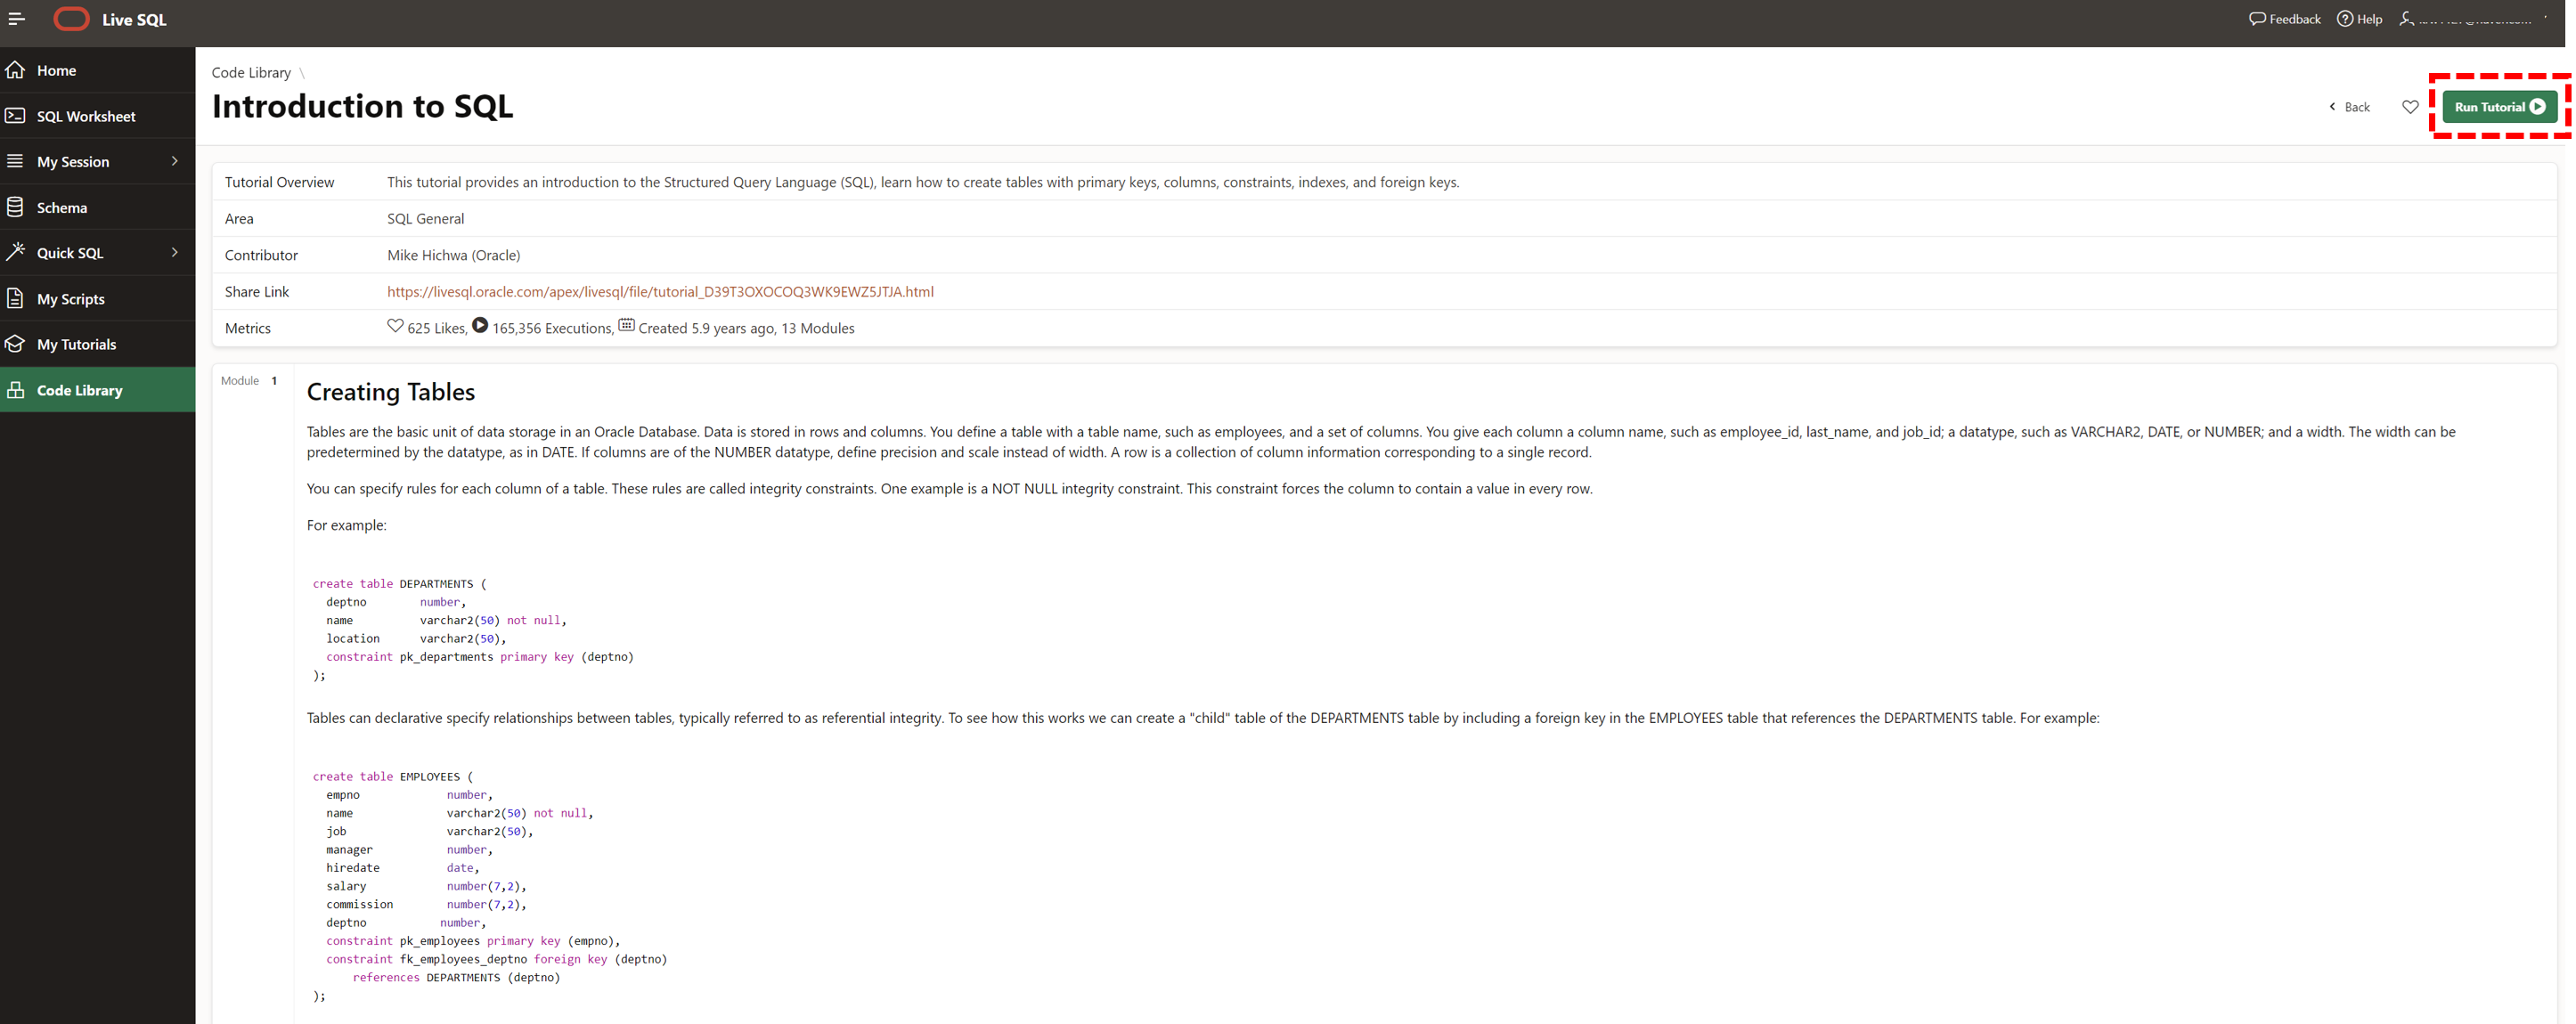Open SQL Worksheet in sidebar
2576x1024 pixels.
click(x=86, y=116)
